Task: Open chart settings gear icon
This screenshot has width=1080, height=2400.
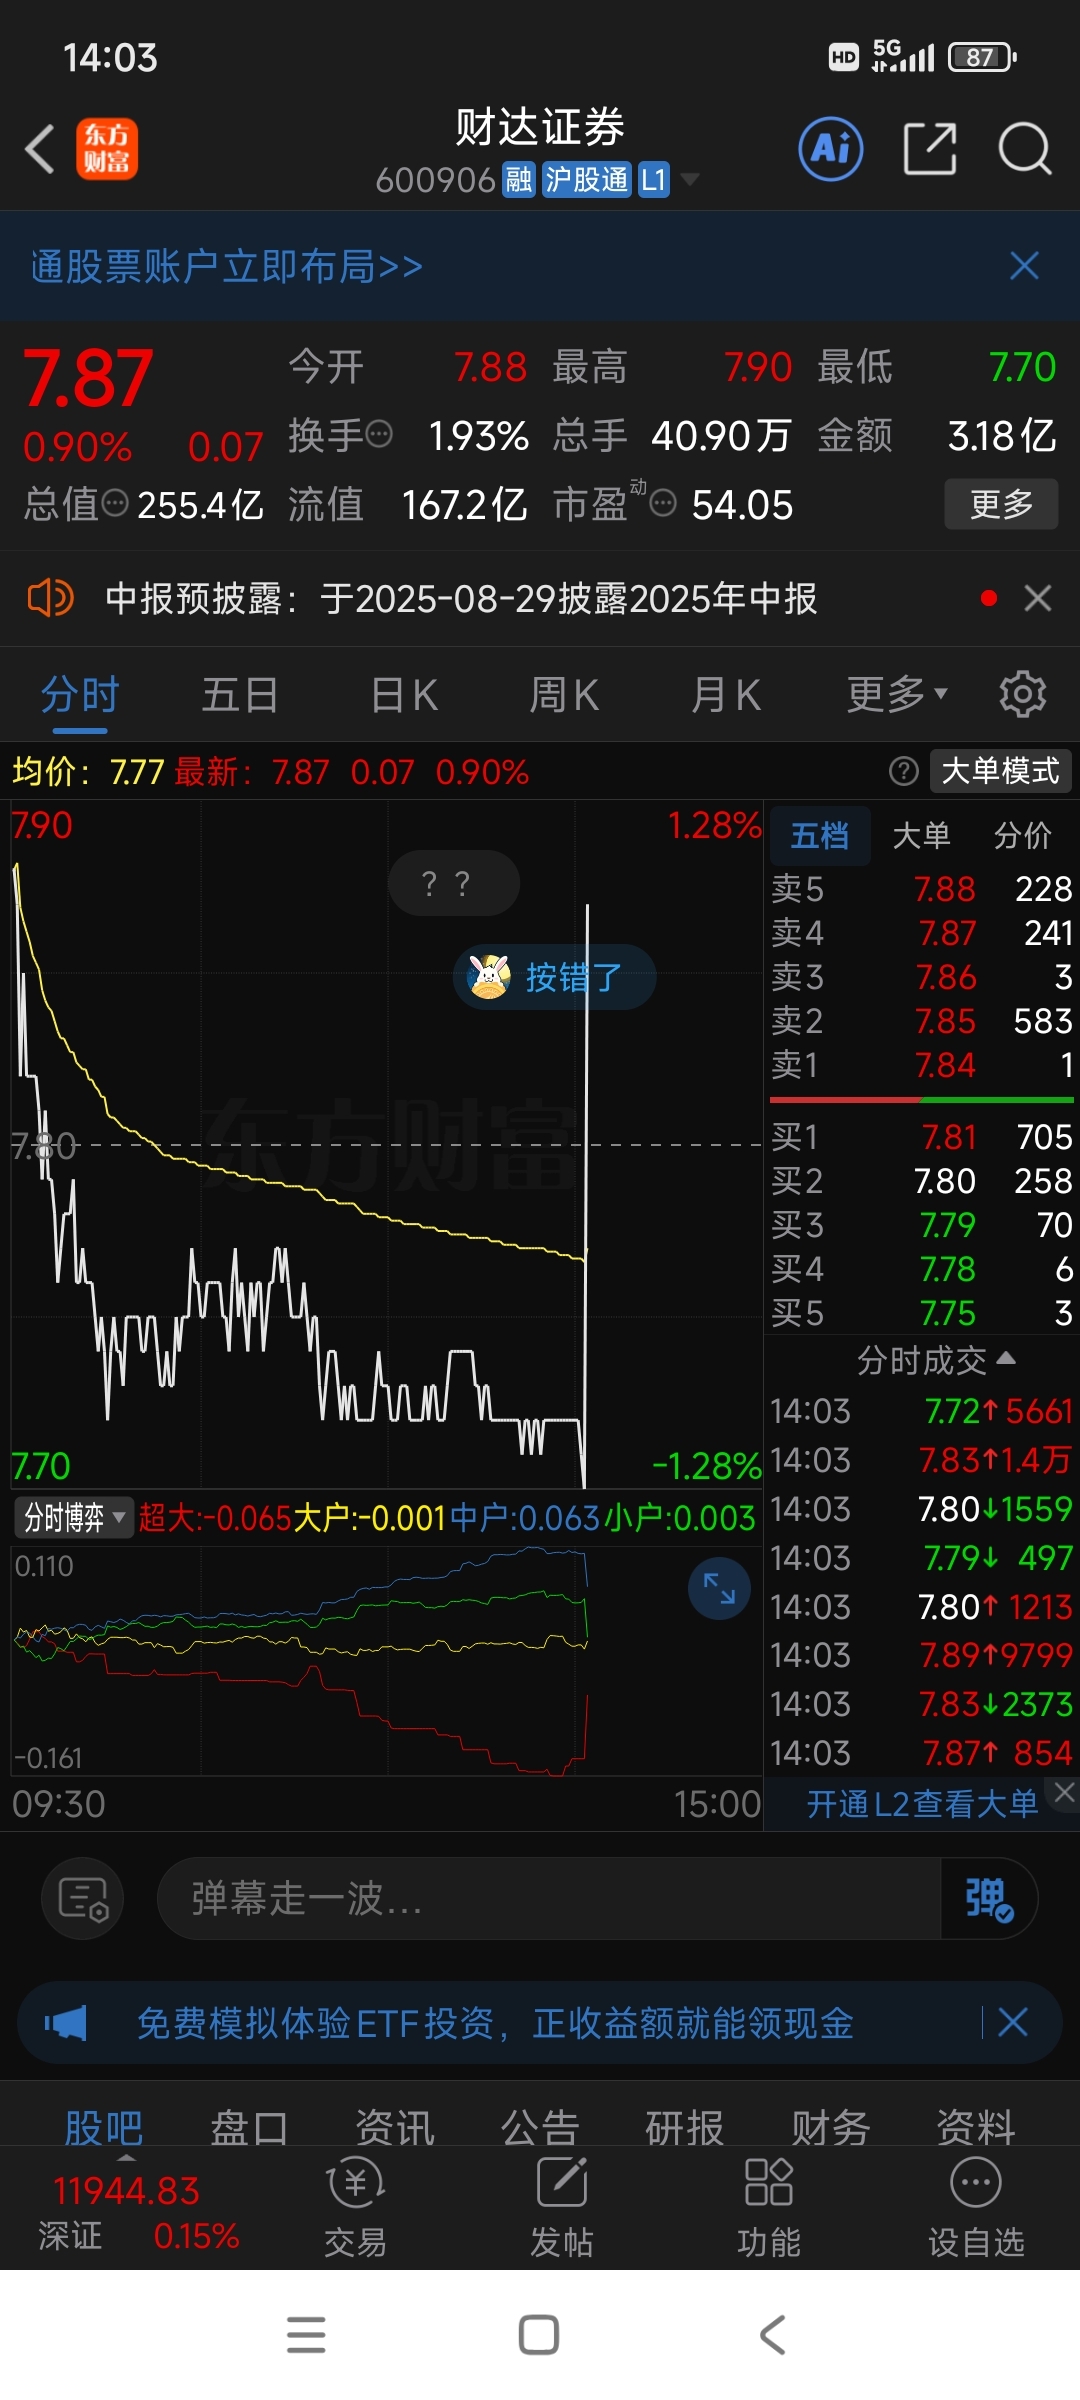Action: (x=1023, y=694)
